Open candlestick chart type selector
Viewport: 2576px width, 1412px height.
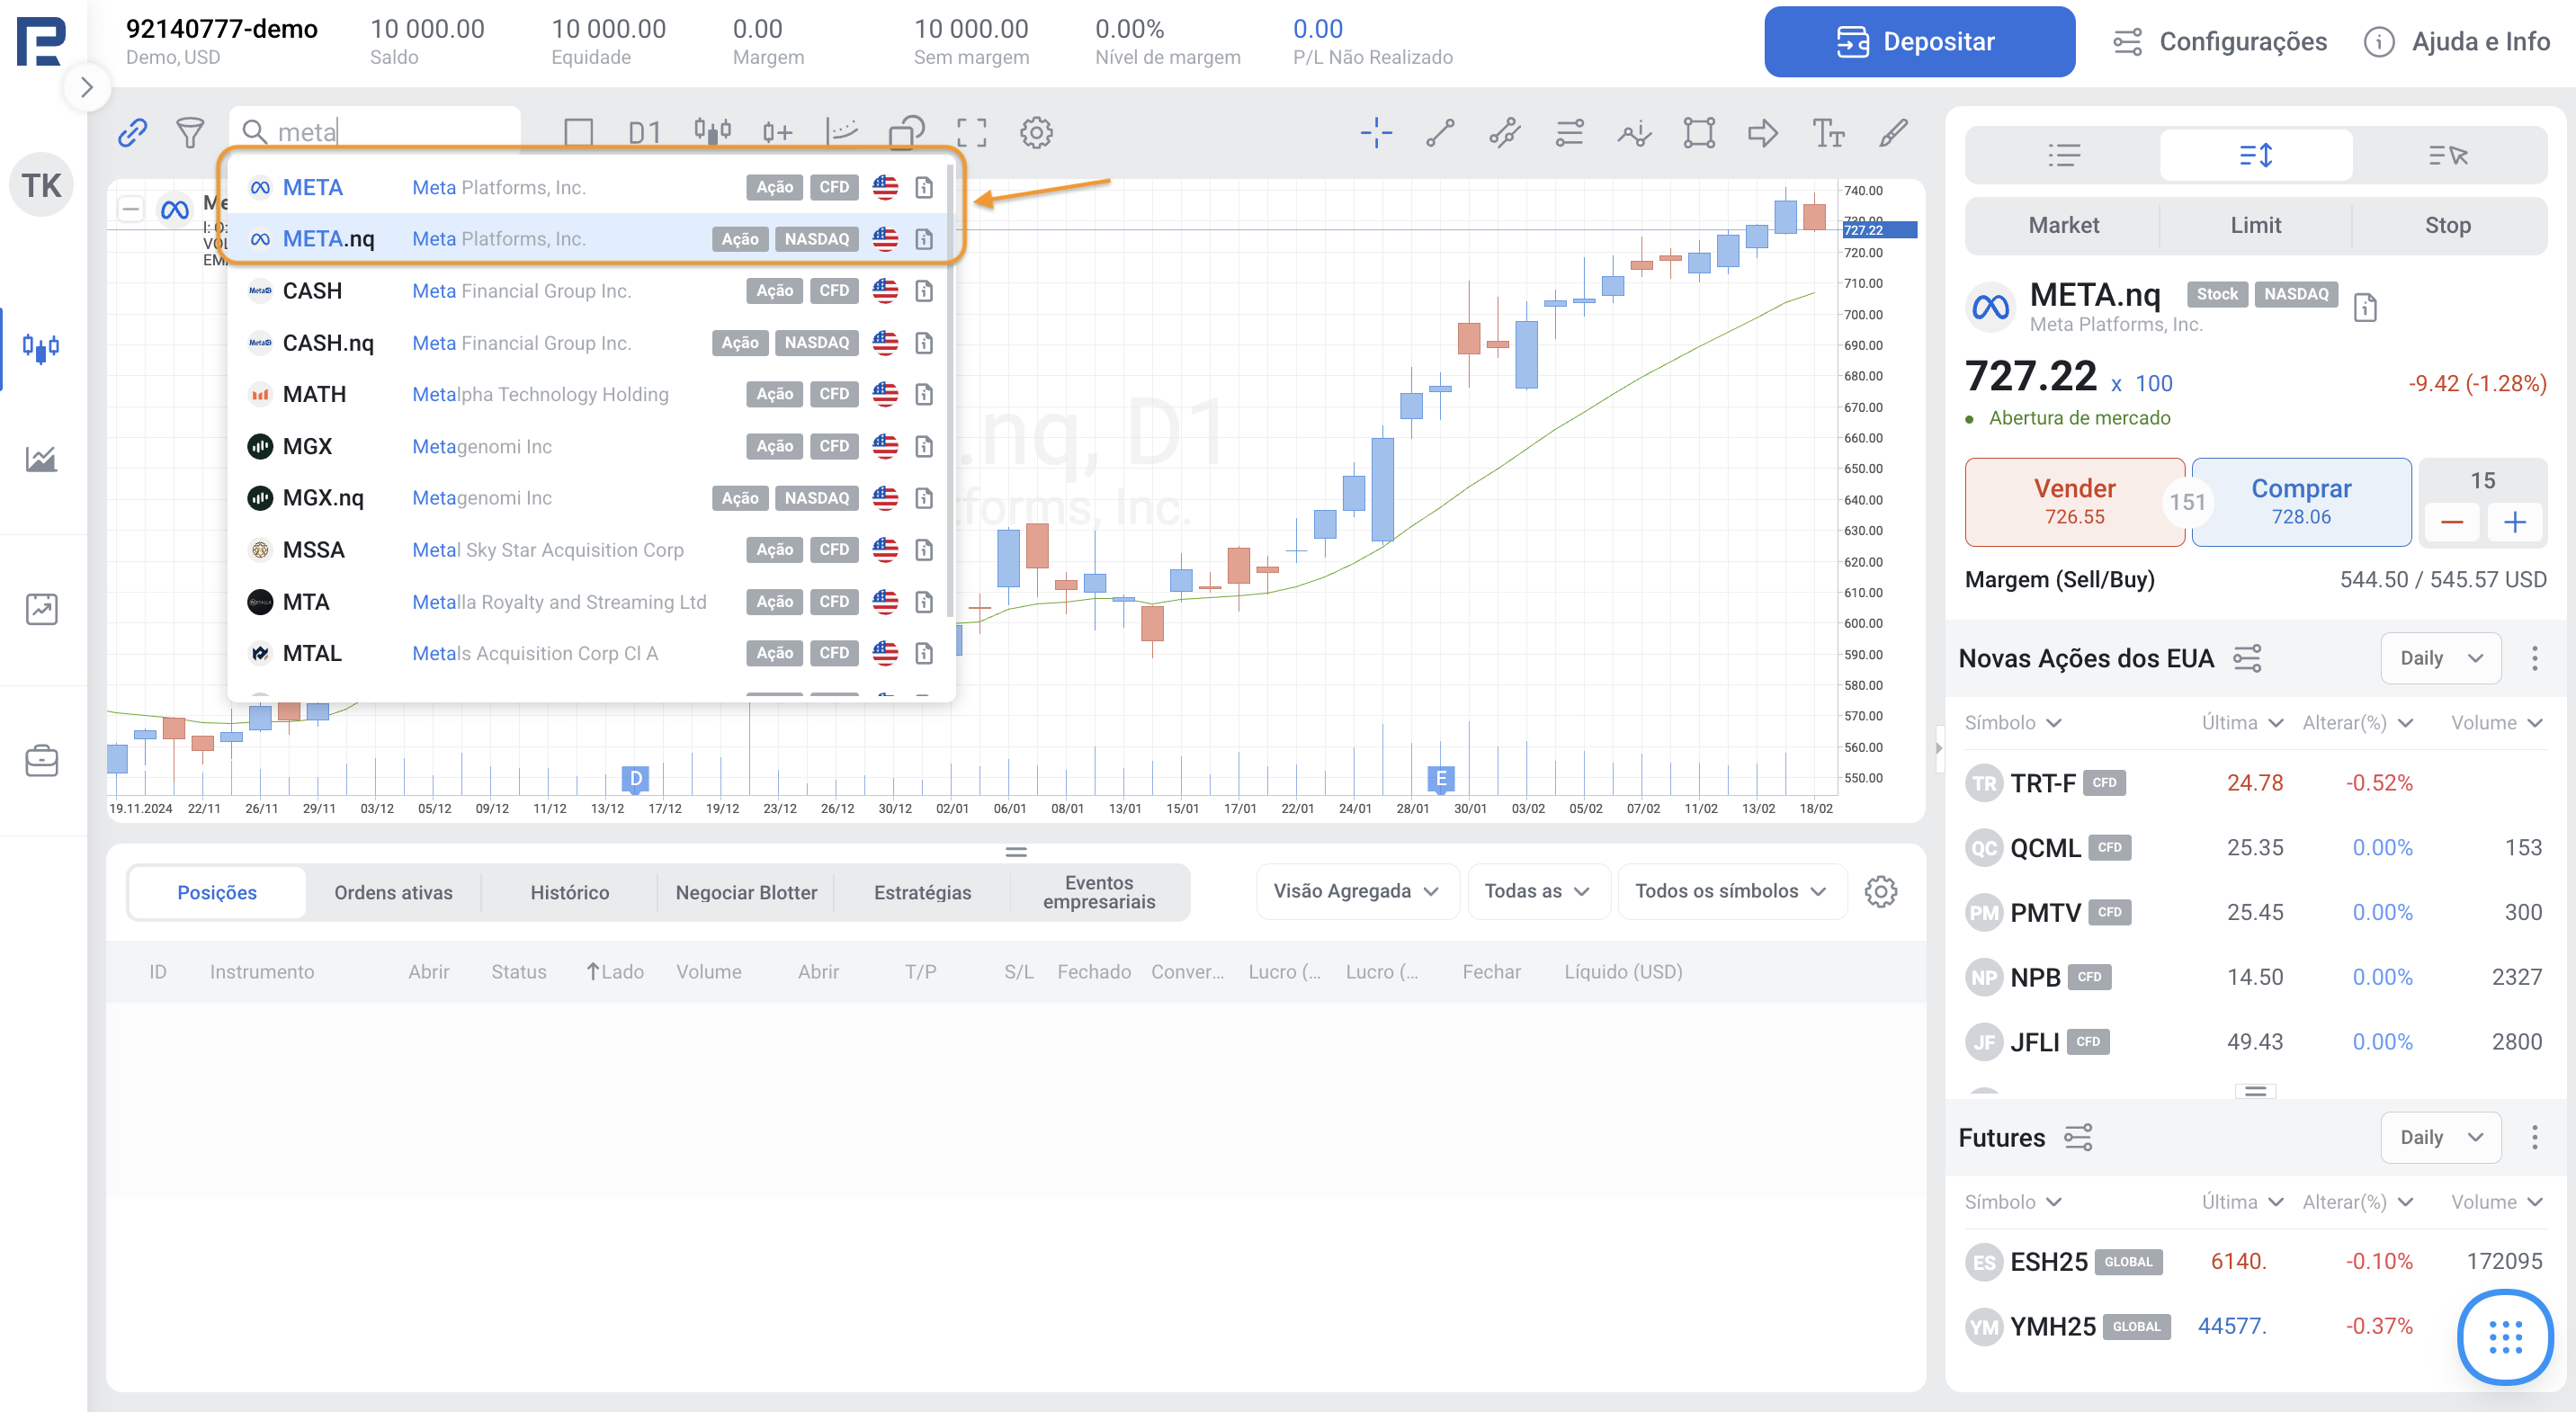[712, 133]
